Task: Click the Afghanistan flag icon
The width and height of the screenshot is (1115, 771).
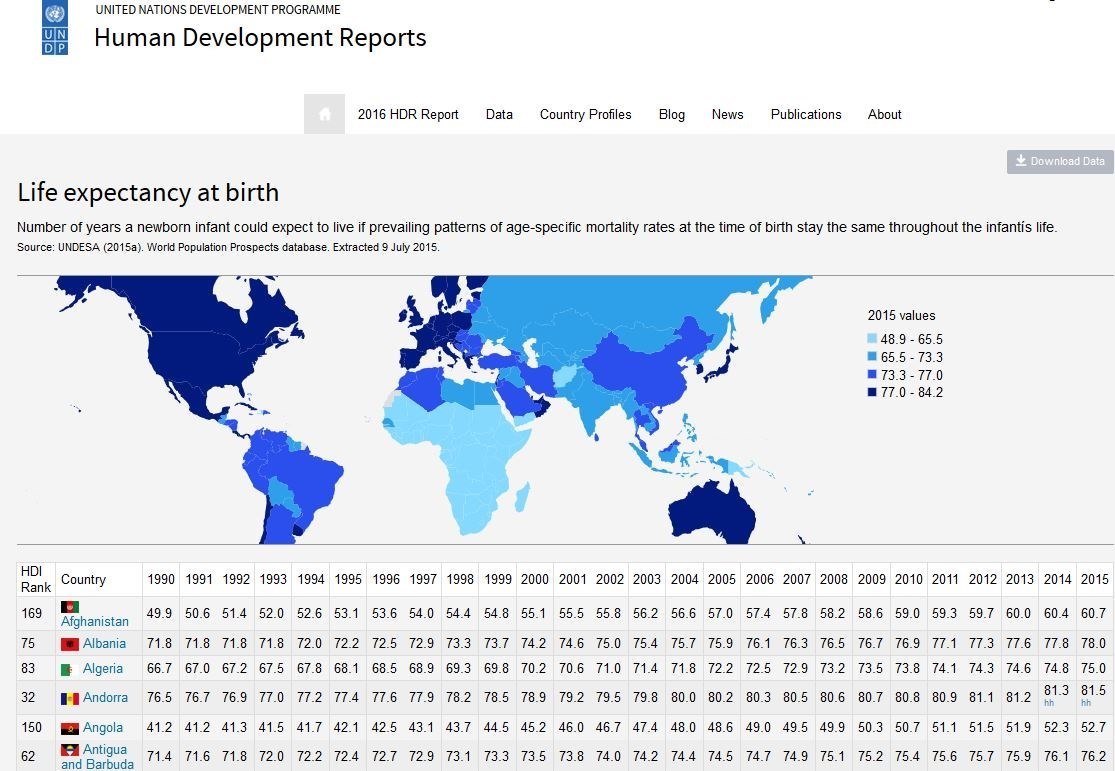Action: pyautogui.click(x=70, y=607)
